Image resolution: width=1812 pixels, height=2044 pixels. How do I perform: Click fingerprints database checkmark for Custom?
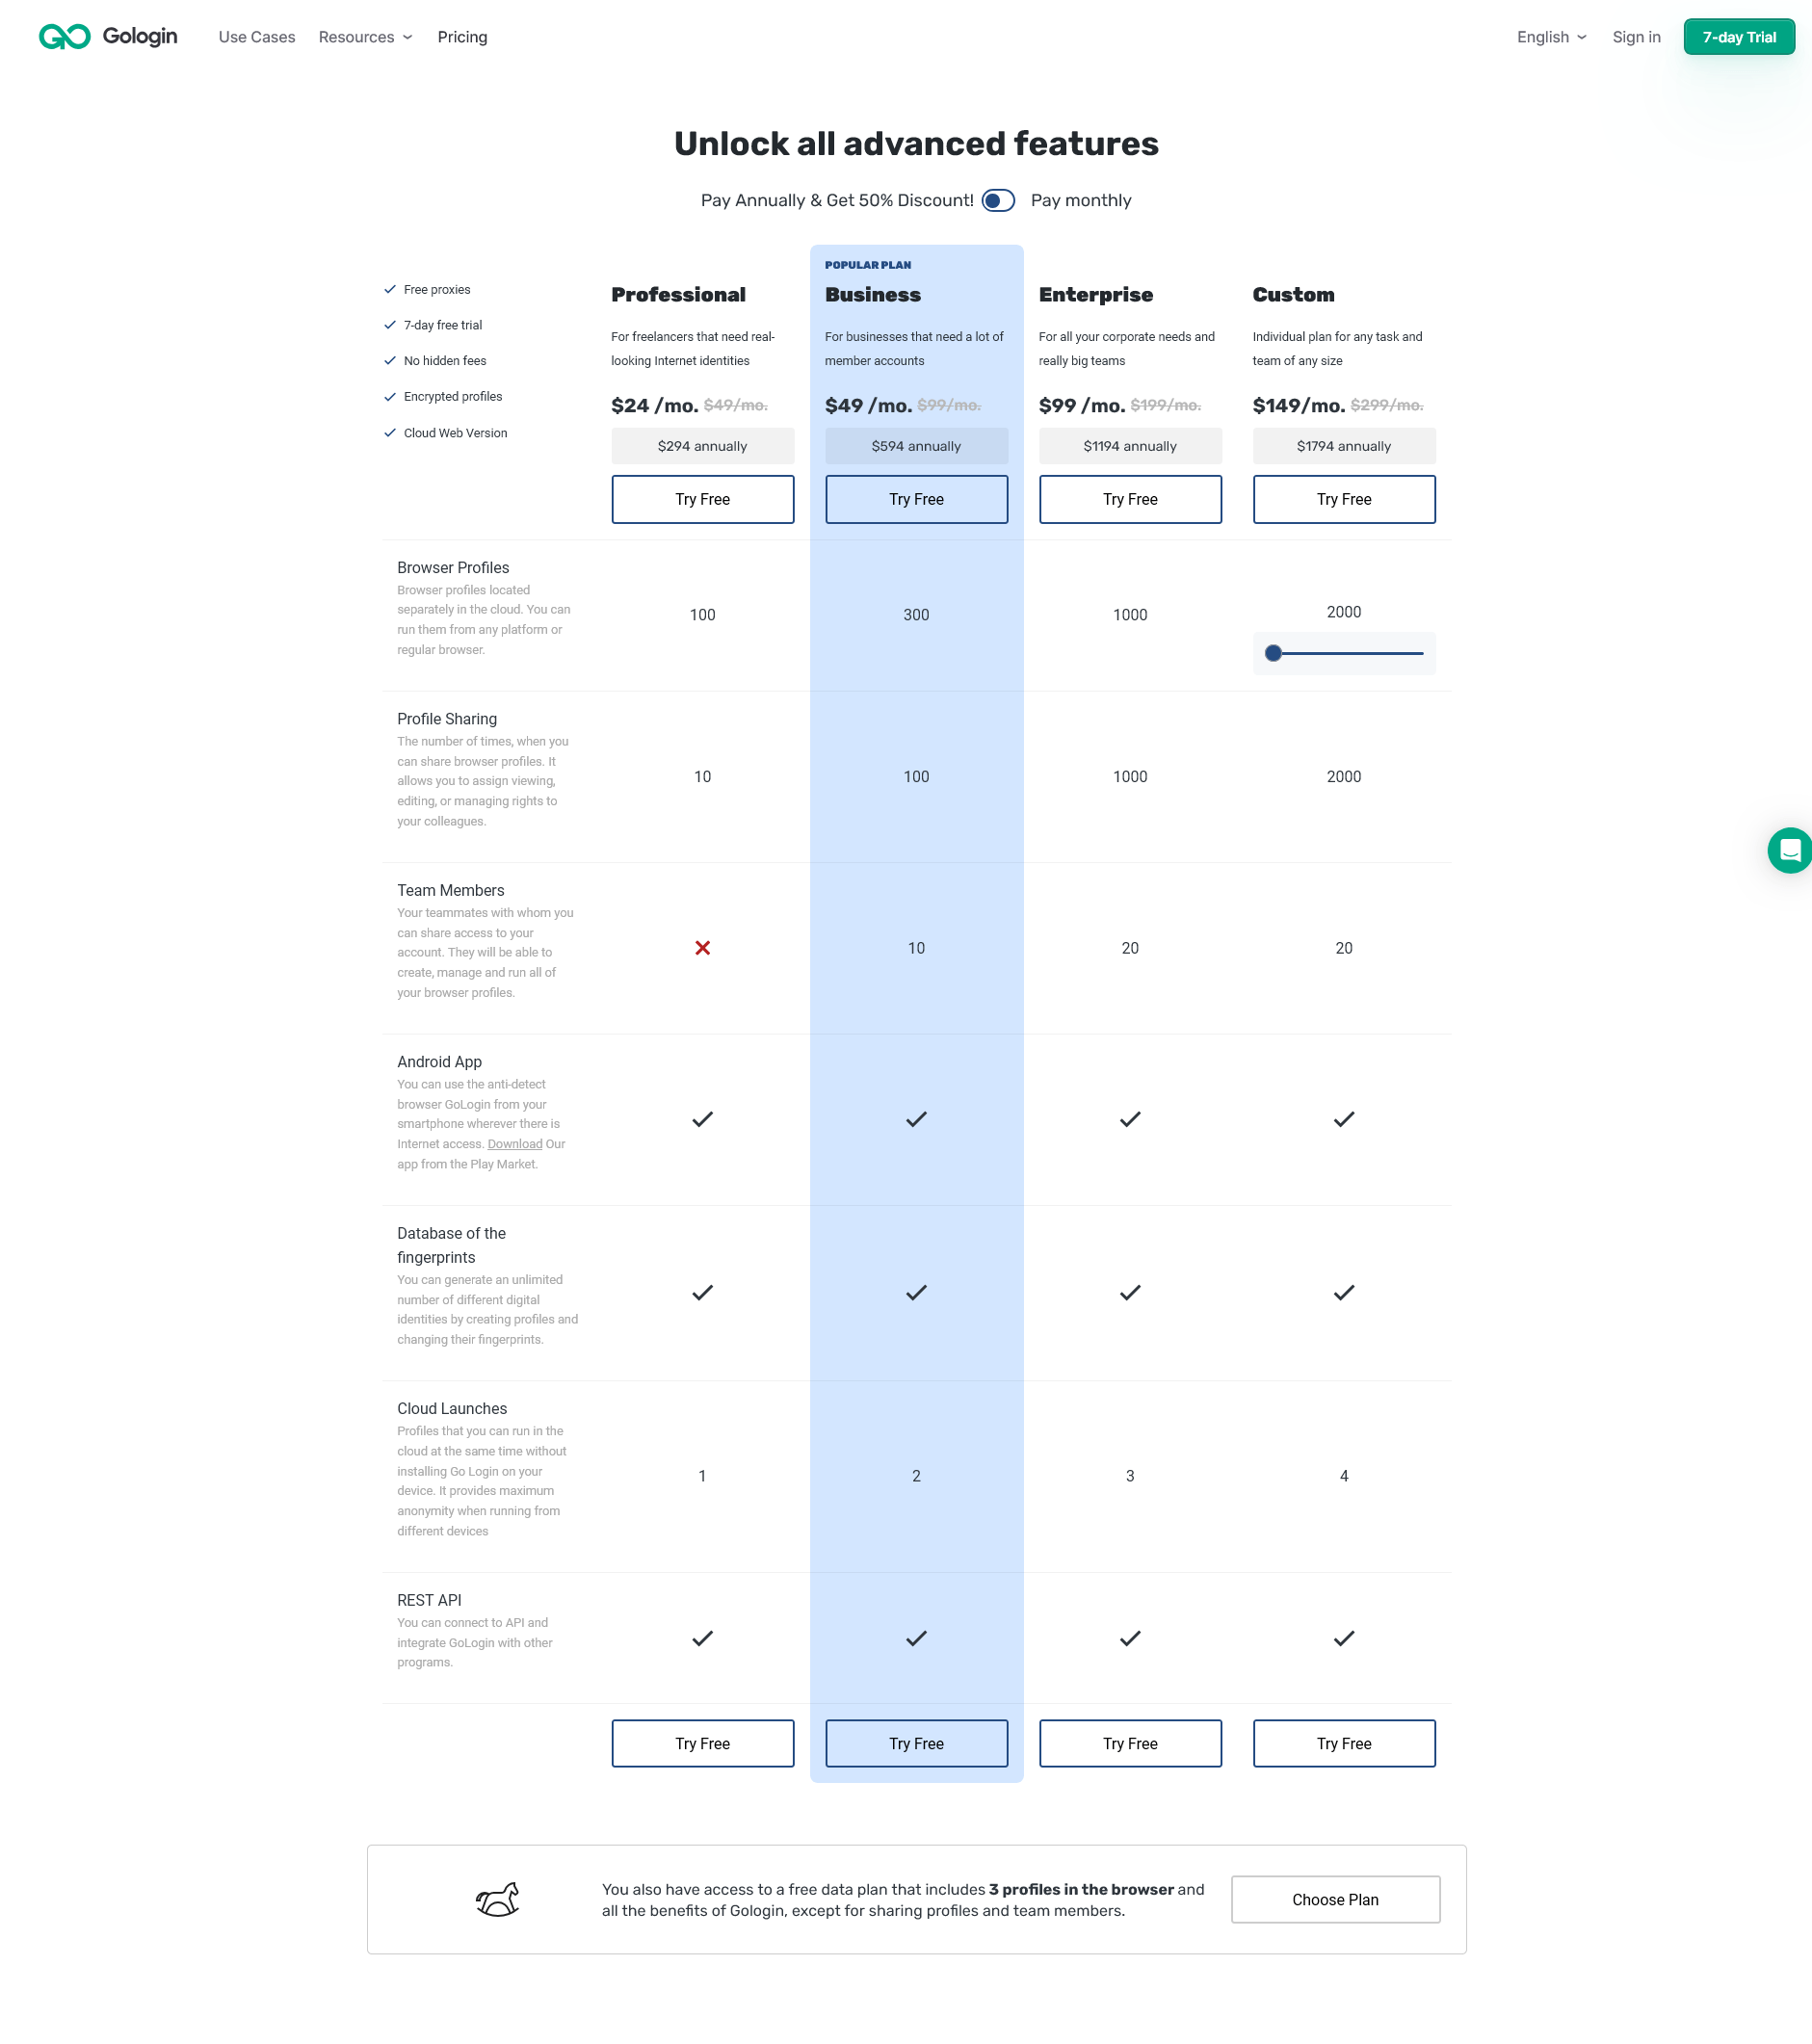tap(1344, 1292)
